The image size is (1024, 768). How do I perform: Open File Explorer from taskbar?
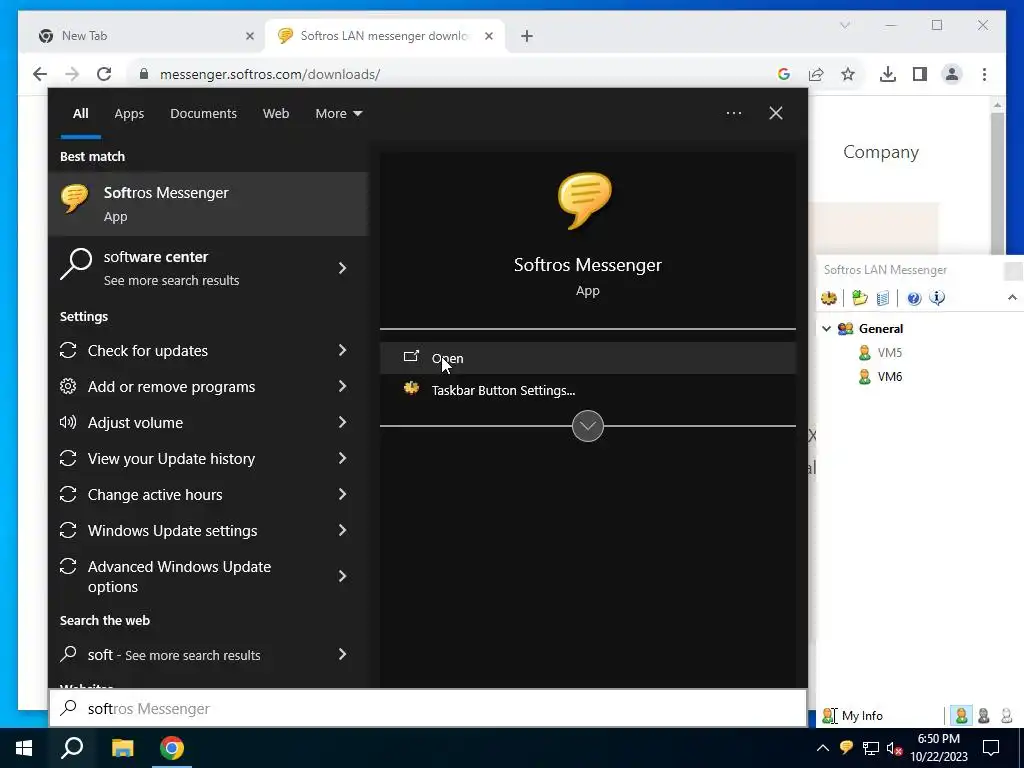pyautogui.click(x=122, y=748)
